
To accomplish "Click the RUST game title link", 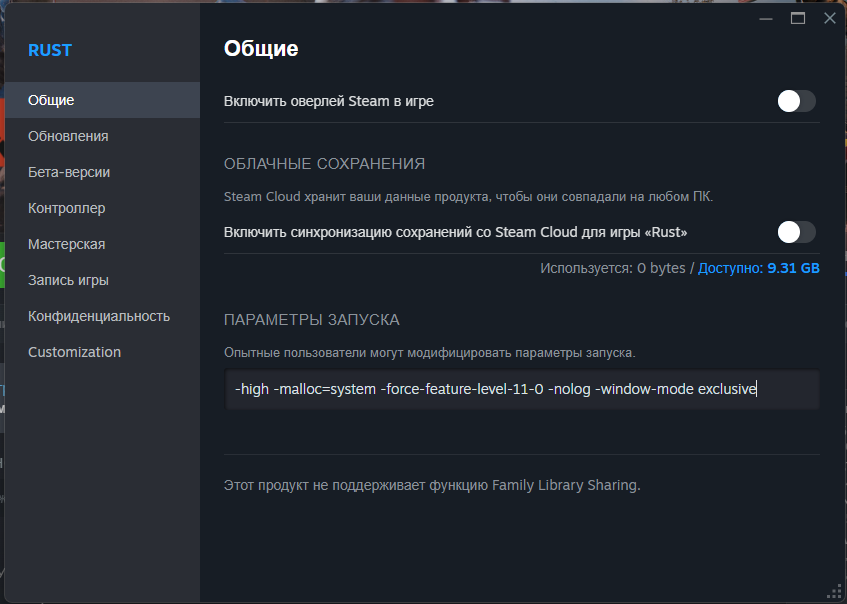I will (x=50, y=50).
